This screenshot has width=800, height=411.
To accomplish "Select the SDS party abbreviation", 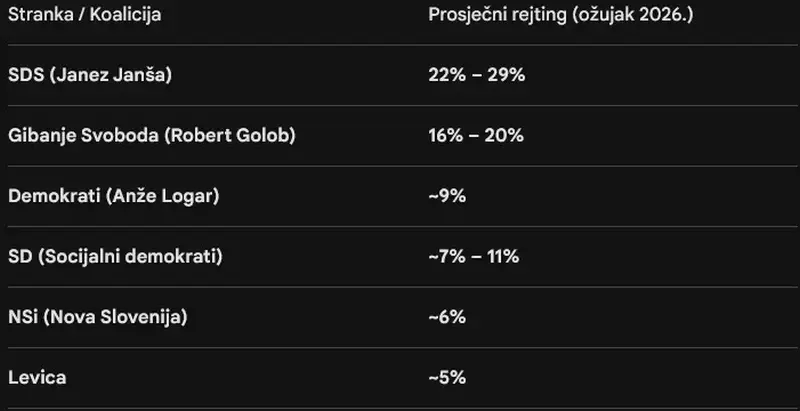I will point(26,75).
